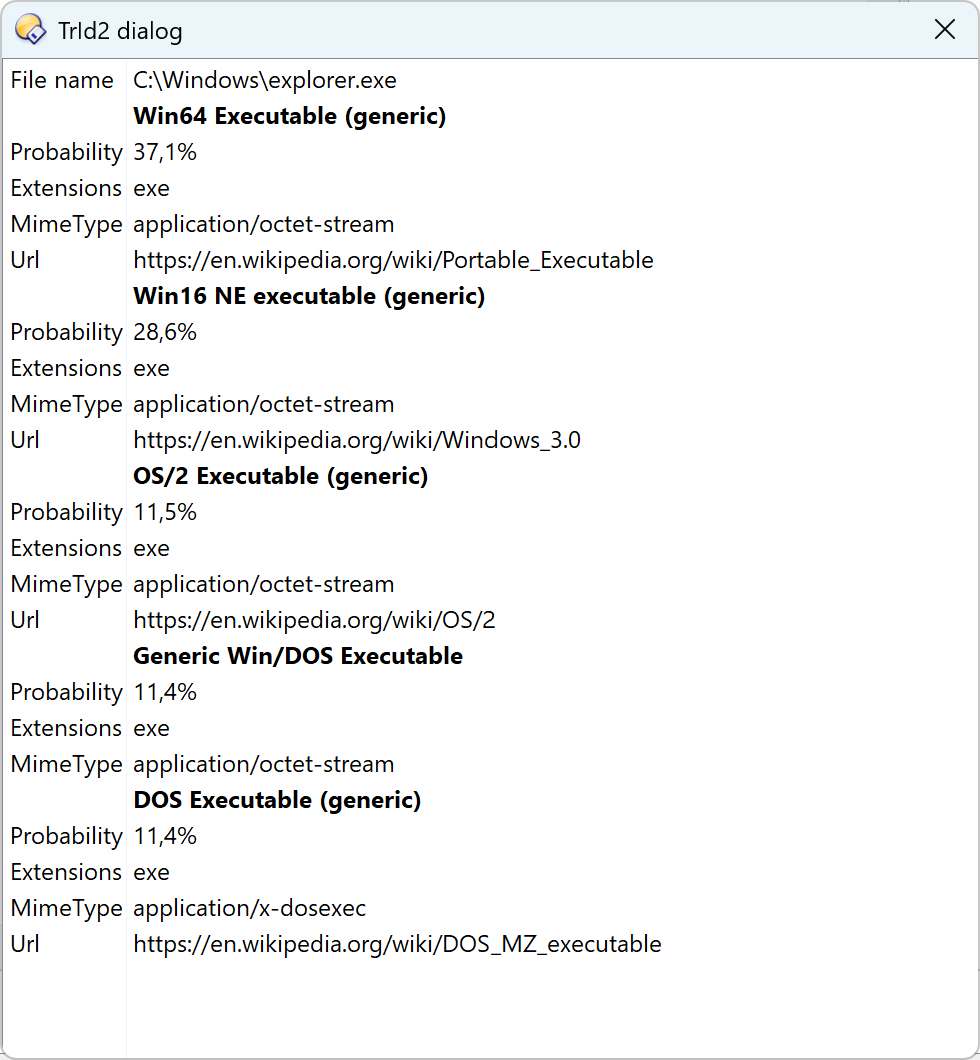Image resolution: width=980 pixels, height=1060 pixels.
Task: Close the TrId2 dialog window
Action: point(944,30)
